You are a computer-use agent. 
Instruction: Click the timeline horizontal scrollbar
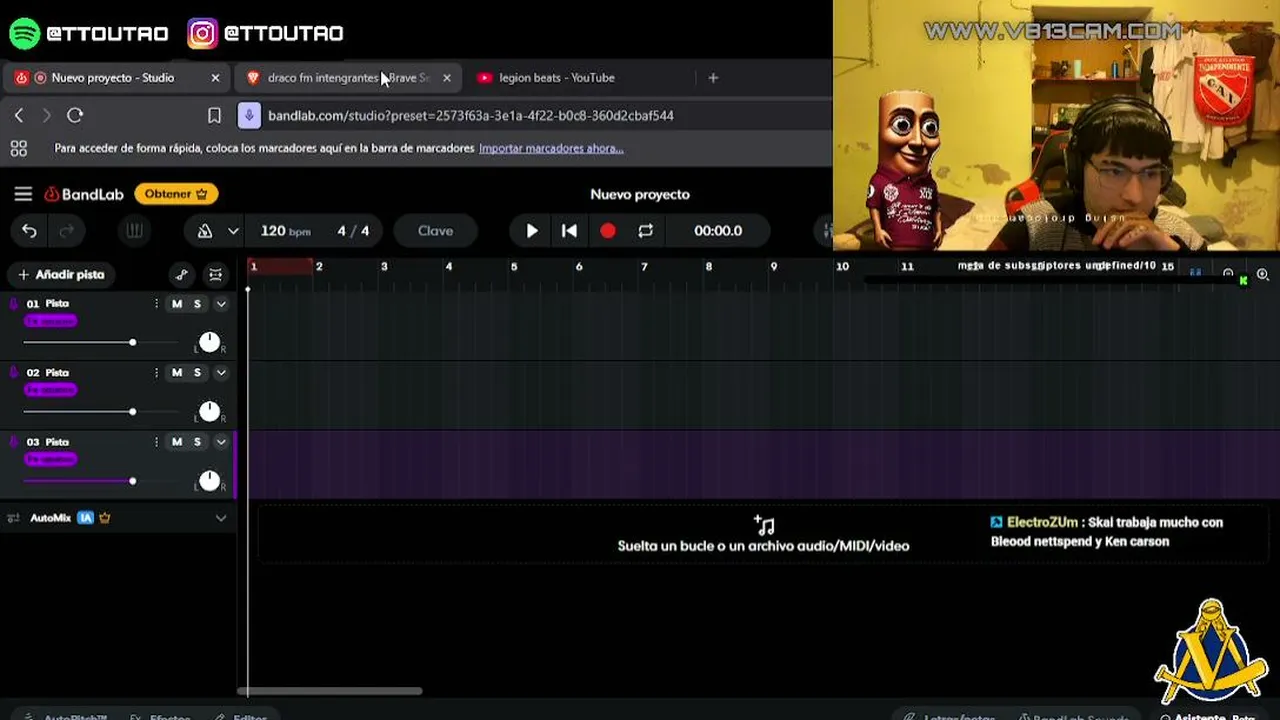click(x=329, y=691)
